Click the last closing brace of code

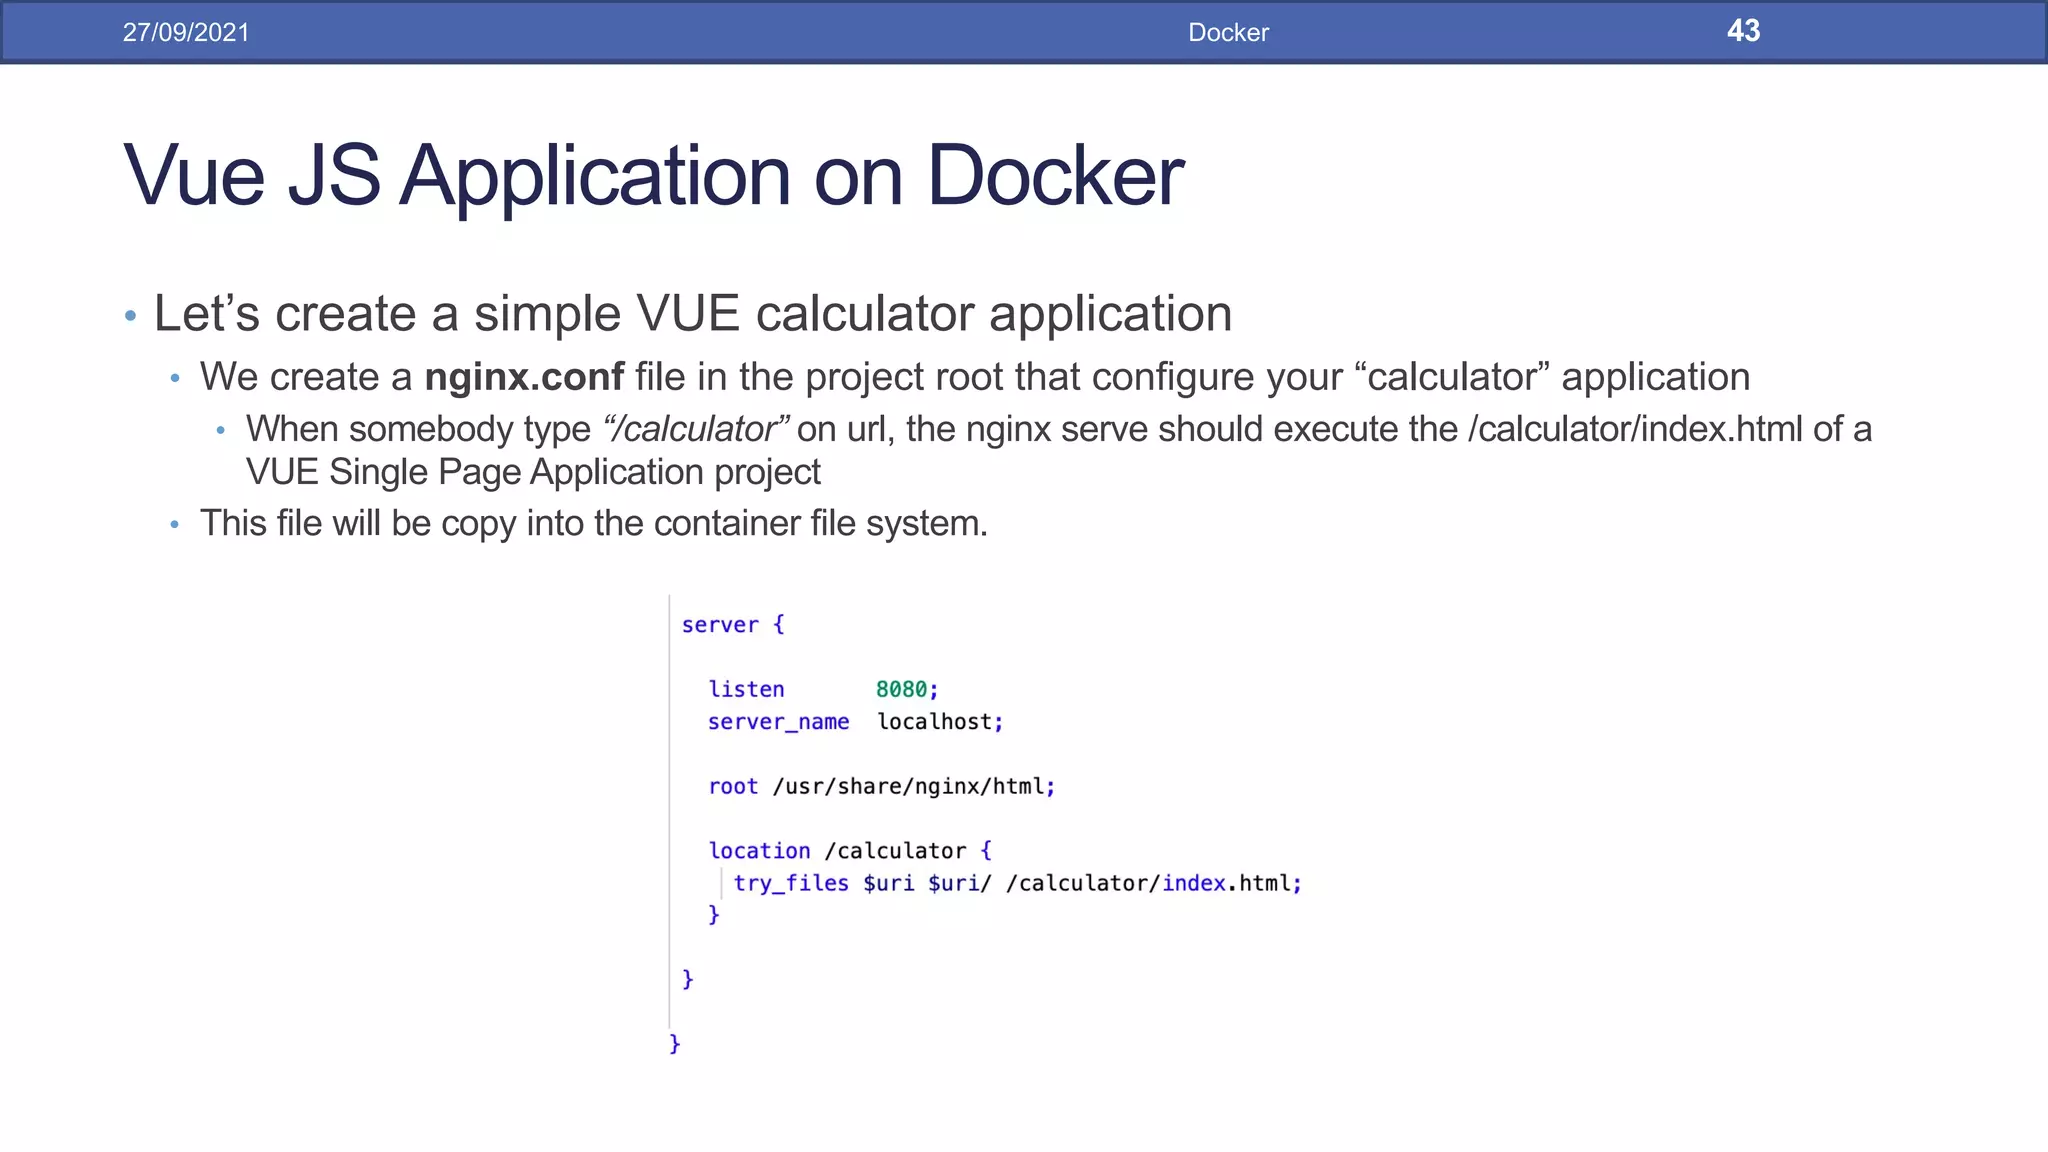coord(674,1044)
